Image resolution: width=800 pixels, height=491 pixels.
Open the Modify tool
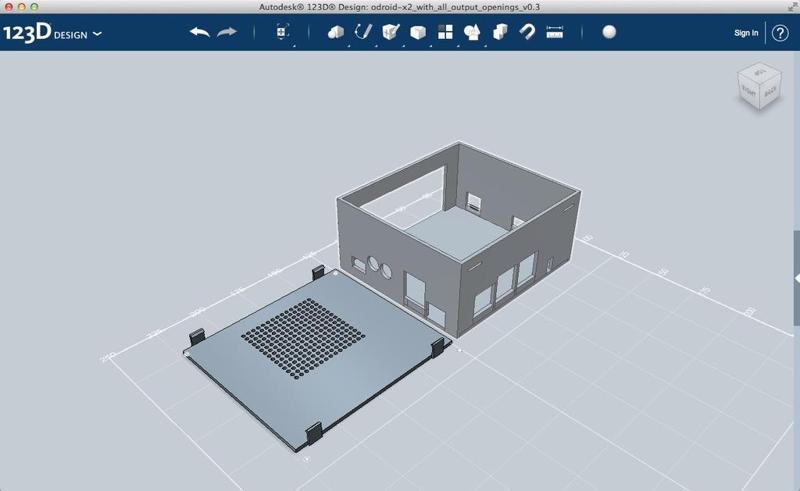click(x=418, y=33)
